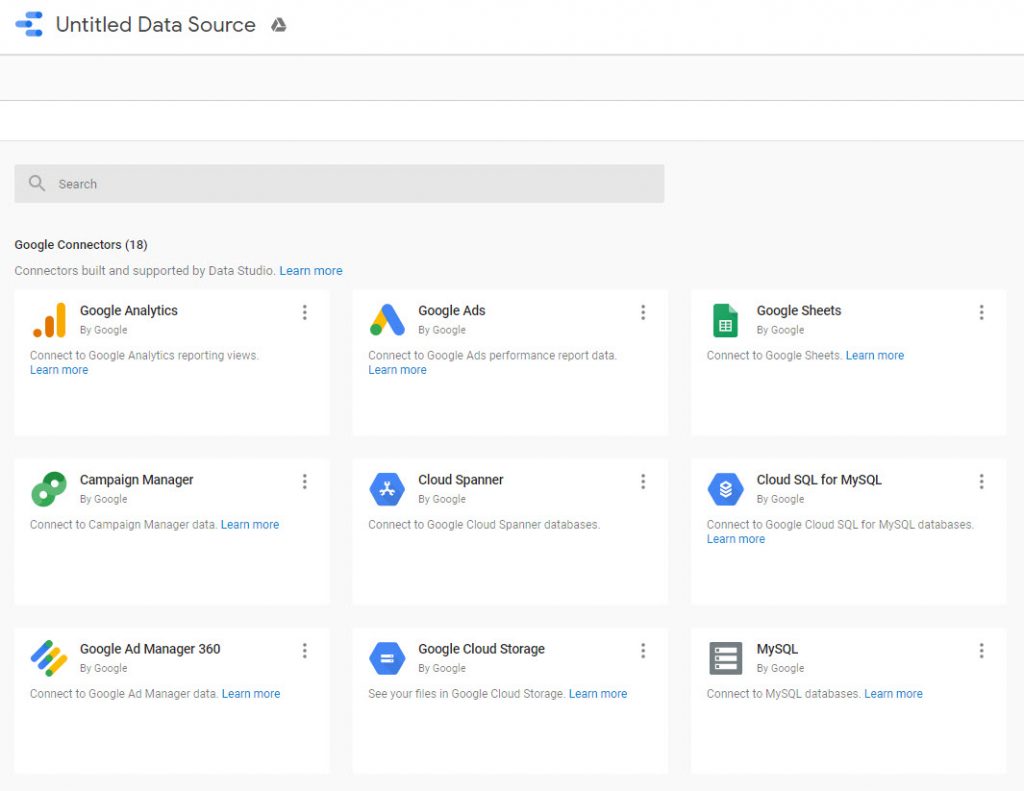
Task: Open the Google Analytics card overflow menu
Action: [x=305, y=312]
